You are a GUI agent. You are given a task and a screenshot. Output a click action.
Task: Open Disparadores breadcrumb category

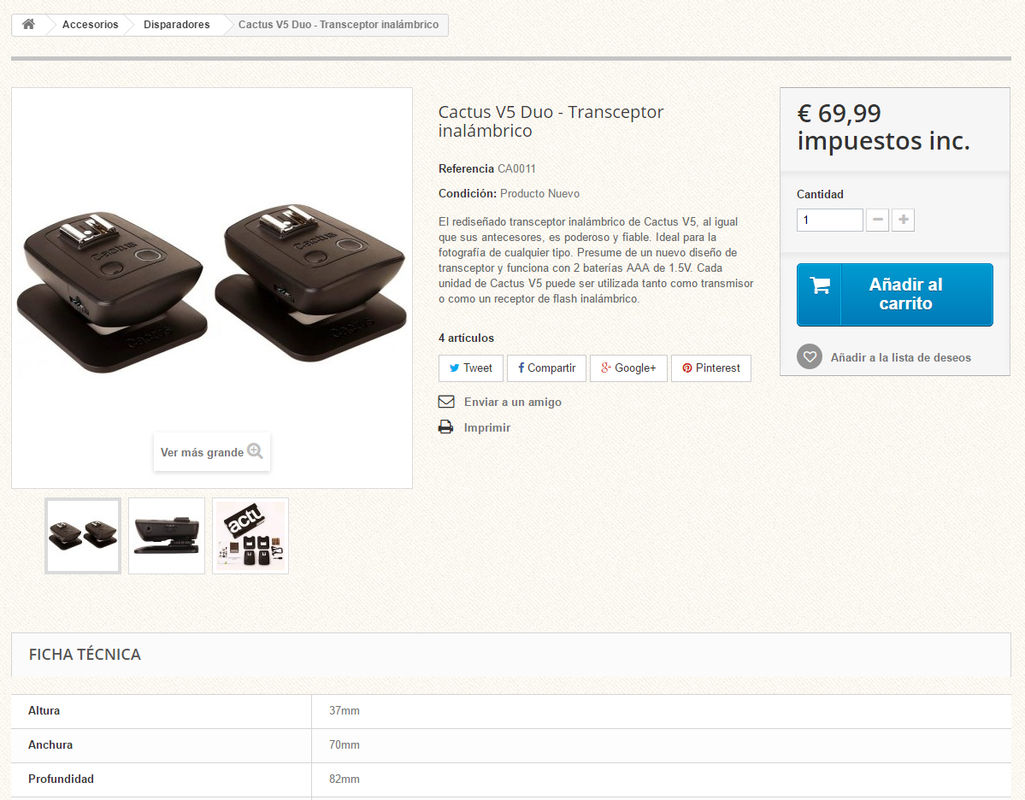(x=176, y=24)
